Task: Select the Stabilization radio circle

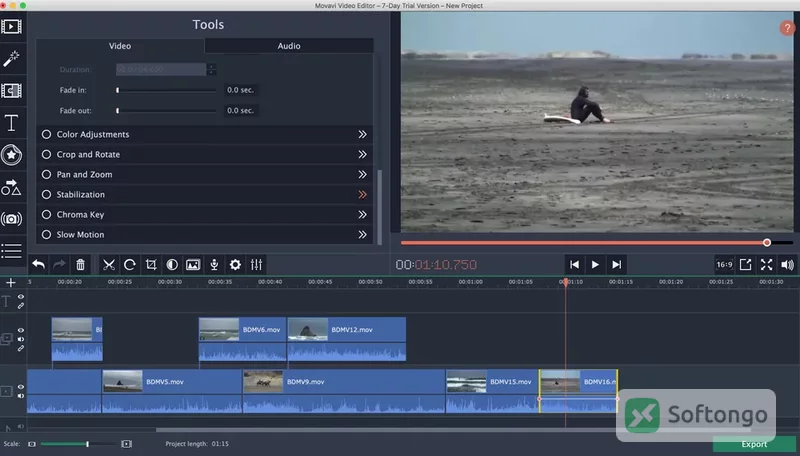Action: click(x=46, y=194)
